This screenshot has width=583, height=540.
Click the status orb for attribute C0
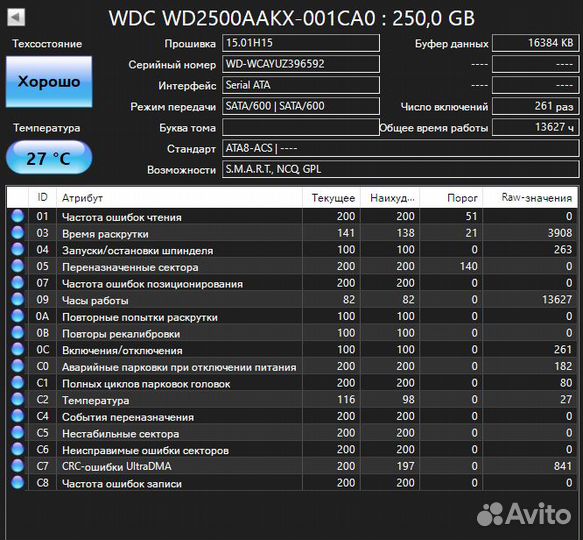17,366
